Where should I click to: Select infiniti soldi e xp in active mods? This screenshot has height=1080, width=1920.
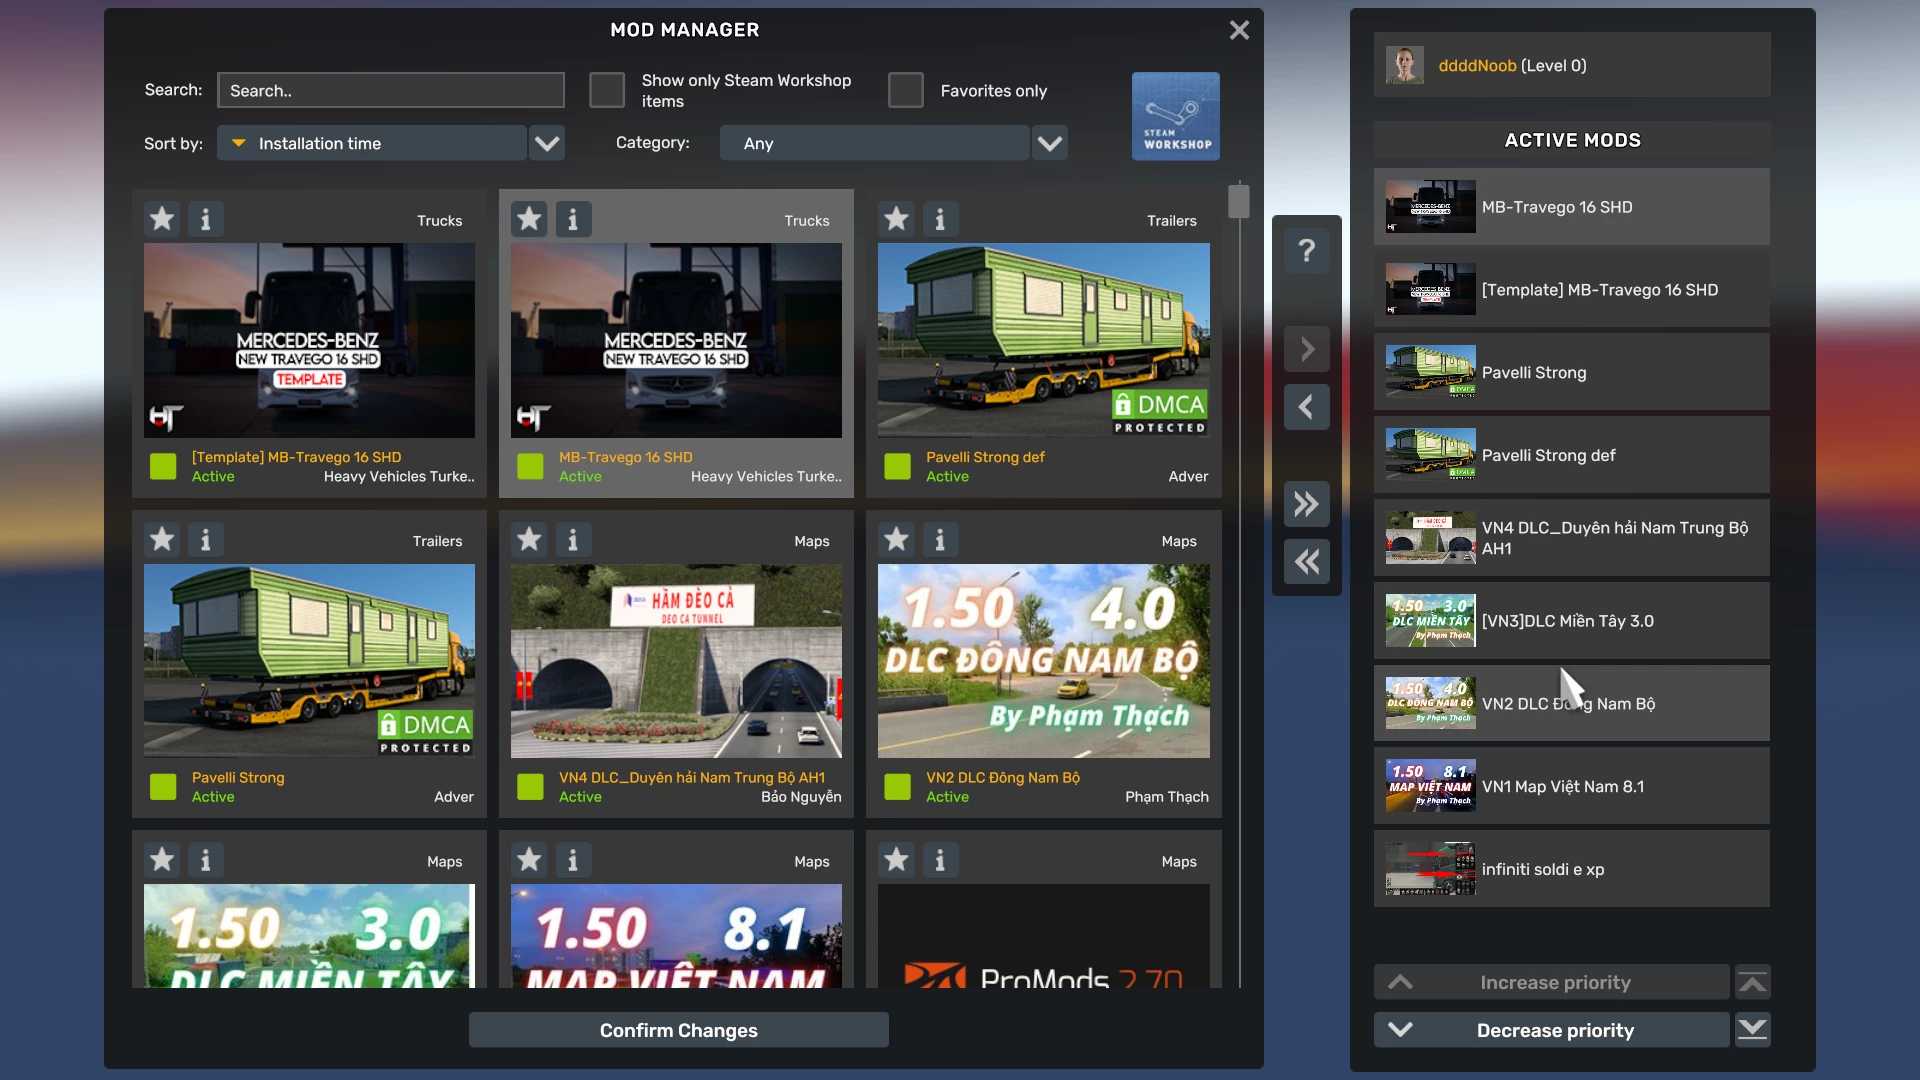coord(1571,869)
